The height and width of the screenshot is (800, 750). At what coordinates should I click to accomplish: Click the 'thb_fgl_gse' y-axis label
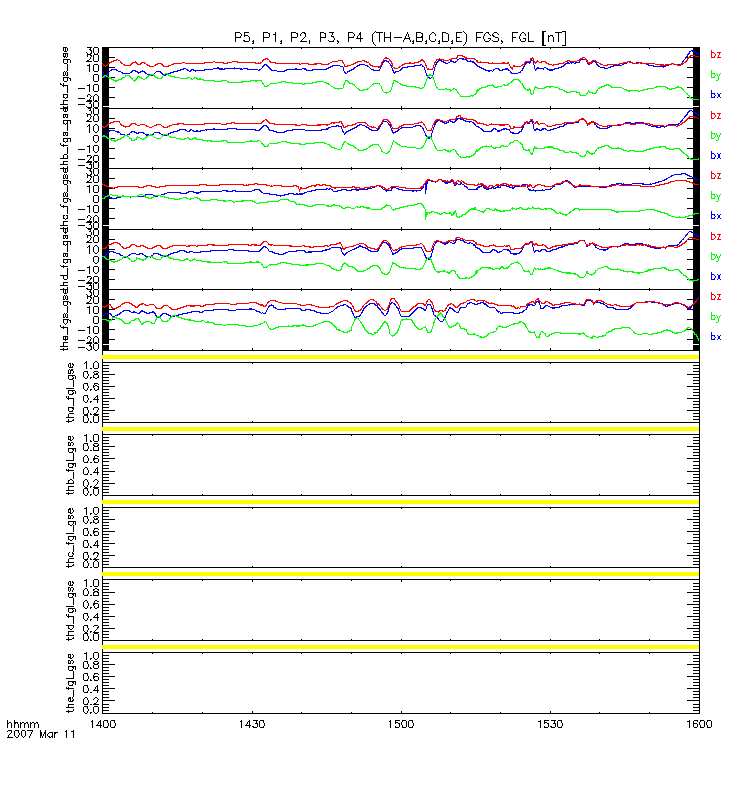pos(70,465)
